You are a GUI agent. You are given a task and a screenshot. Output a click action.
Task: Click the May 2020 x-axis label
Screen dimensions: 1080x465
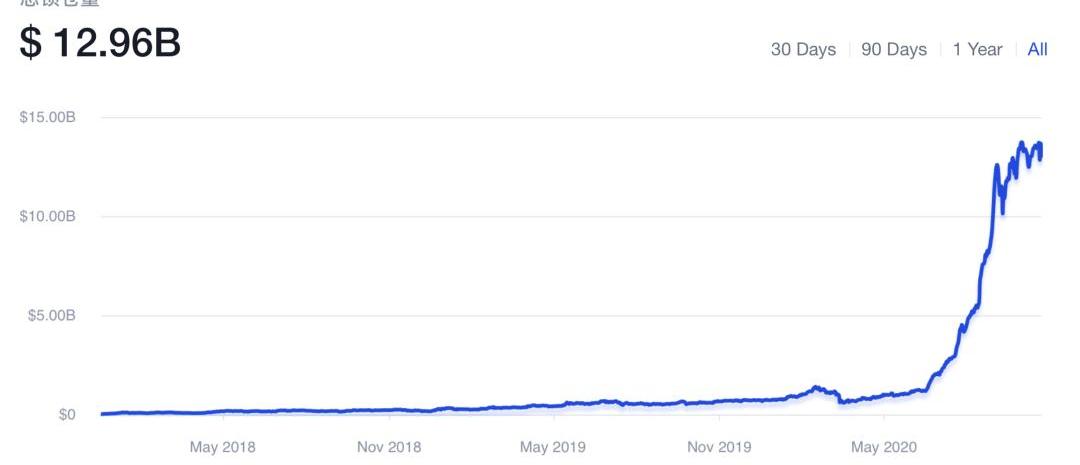coord(884,447)
